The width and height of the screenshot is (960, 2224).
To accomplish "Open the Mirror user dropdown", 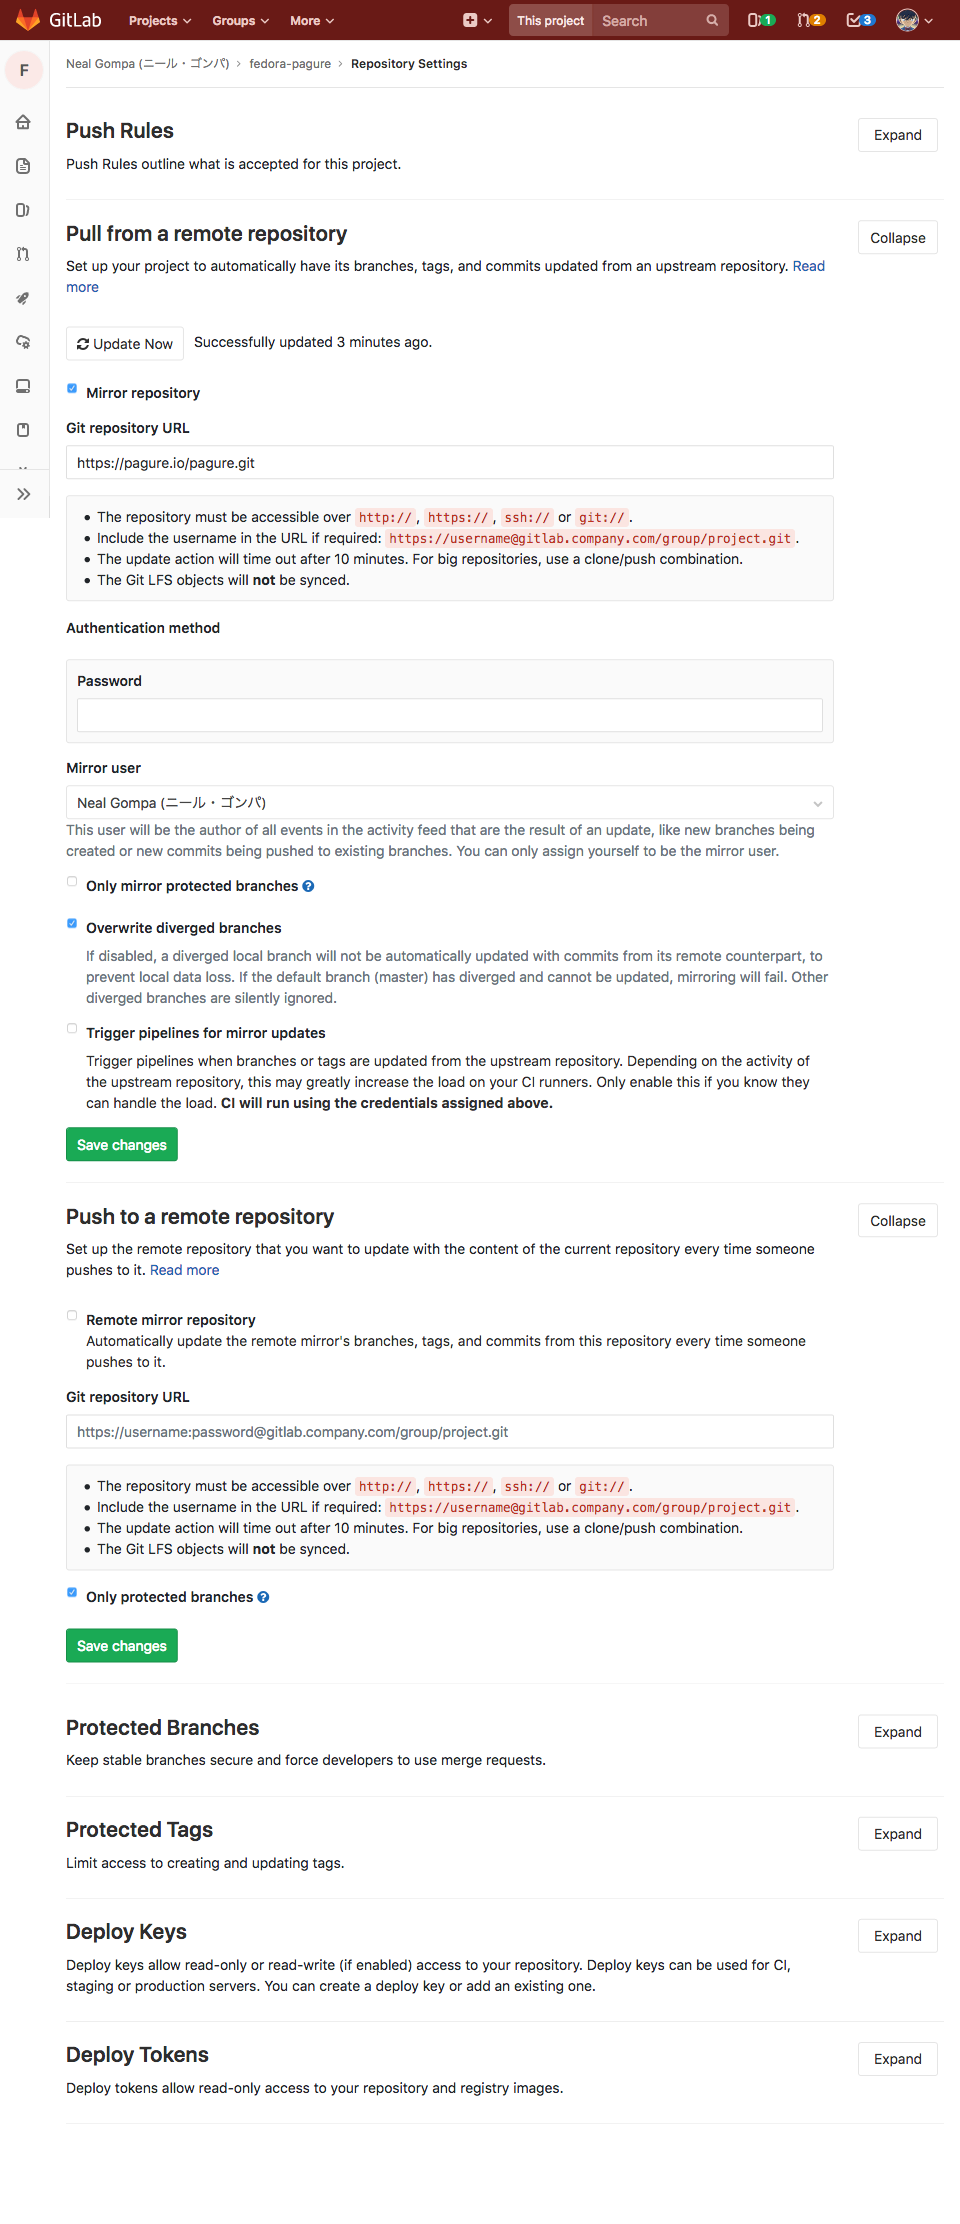I will (450, 803).
